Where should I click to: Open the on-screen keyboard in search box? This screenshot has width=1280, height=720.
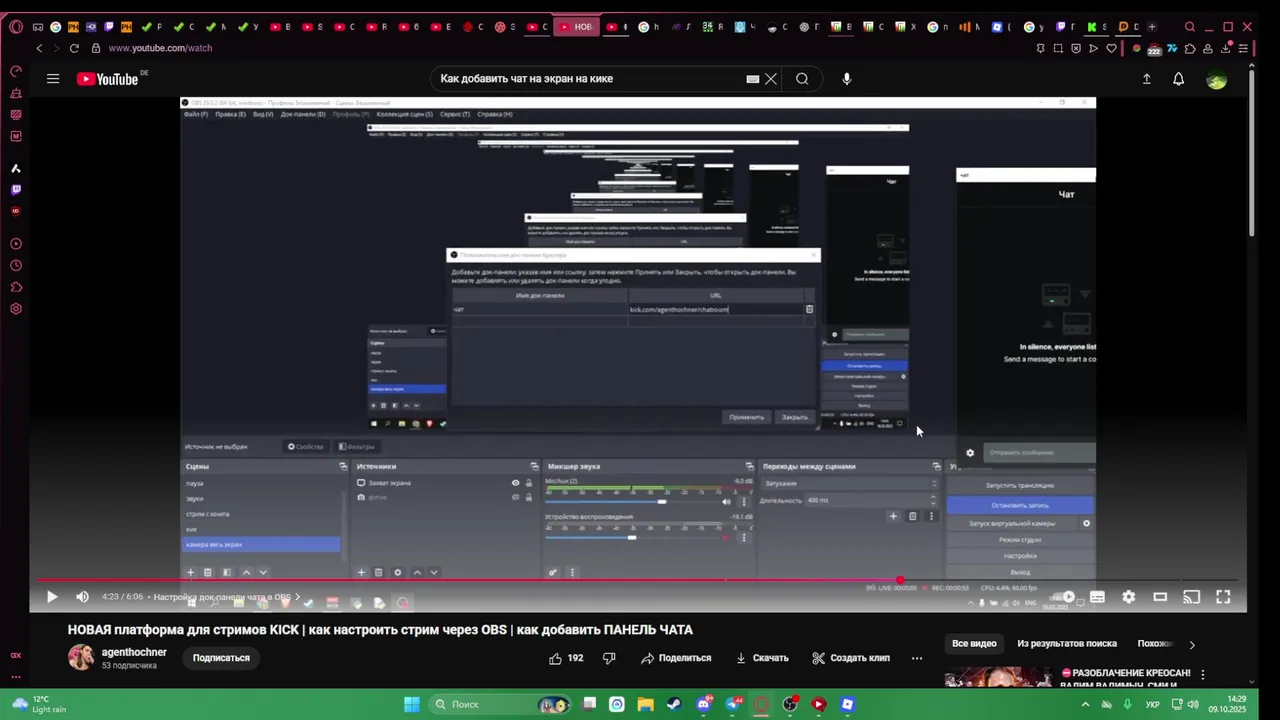tap(753, 79)
